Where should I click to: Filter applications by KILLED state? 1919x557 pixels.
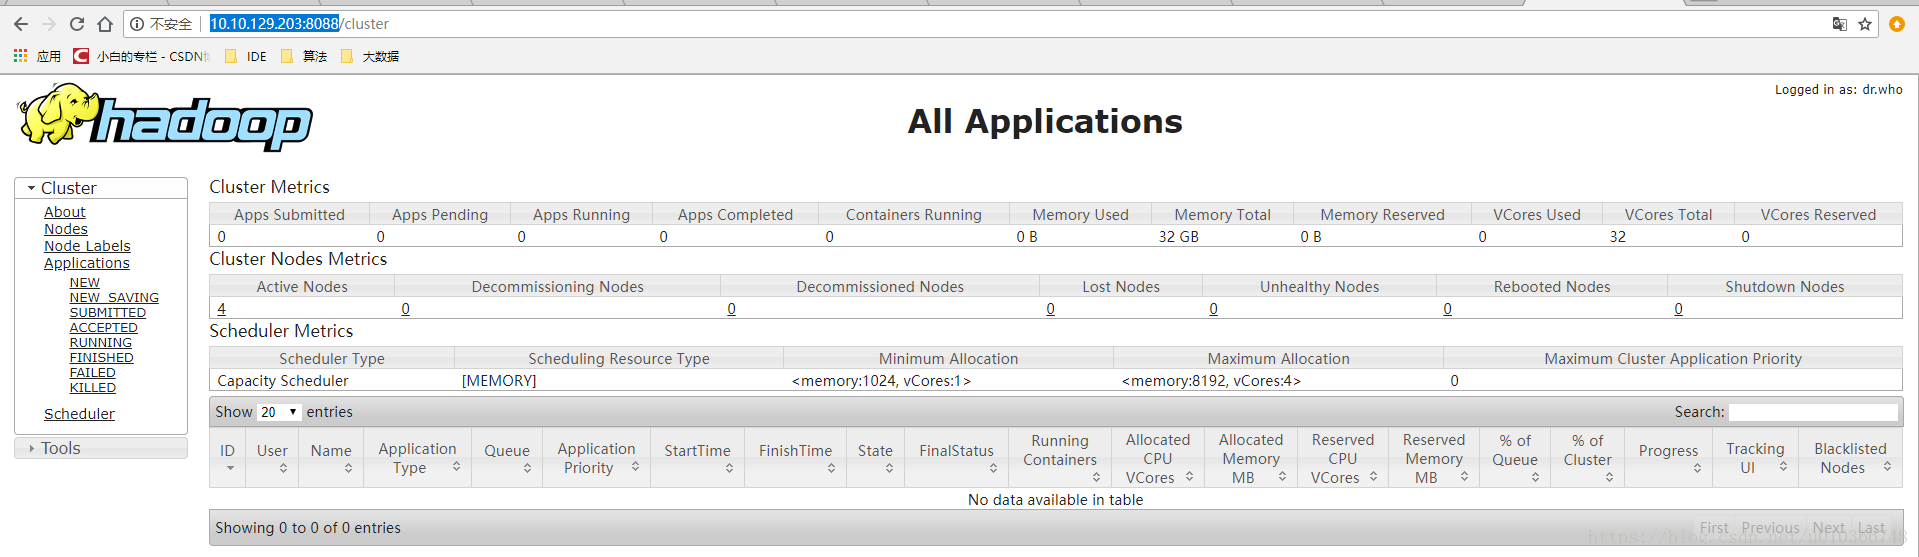(93, 388)
